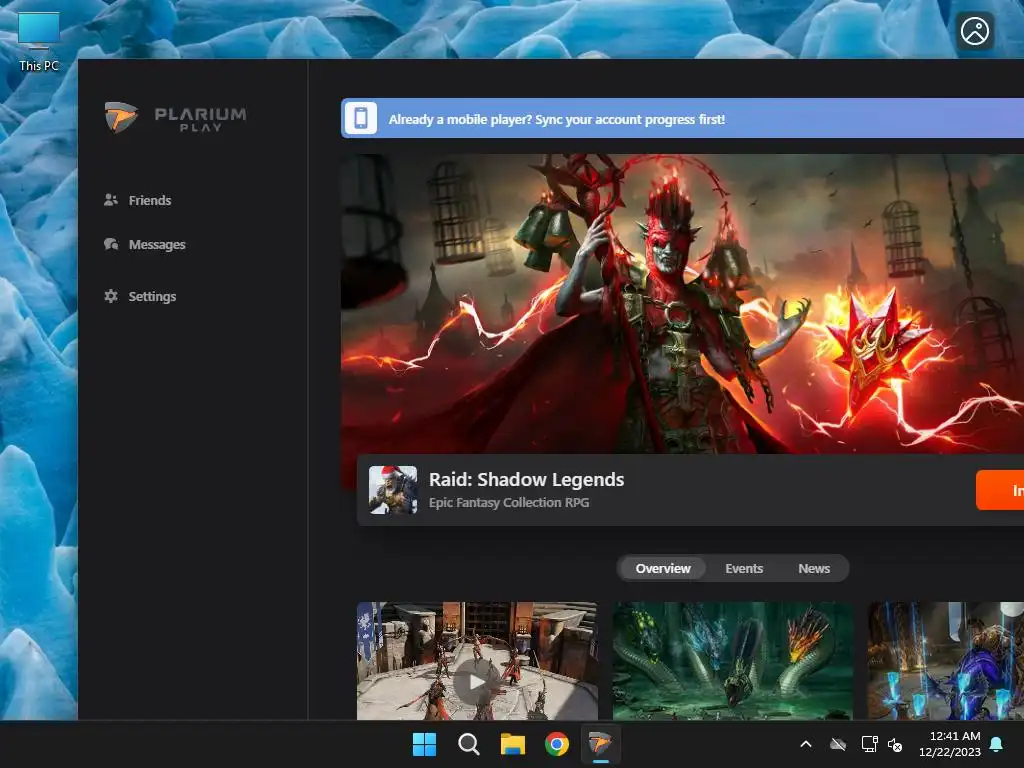Click the muted volume tray icon
The height and width of the screenshot is (768, 1024).
895,744
